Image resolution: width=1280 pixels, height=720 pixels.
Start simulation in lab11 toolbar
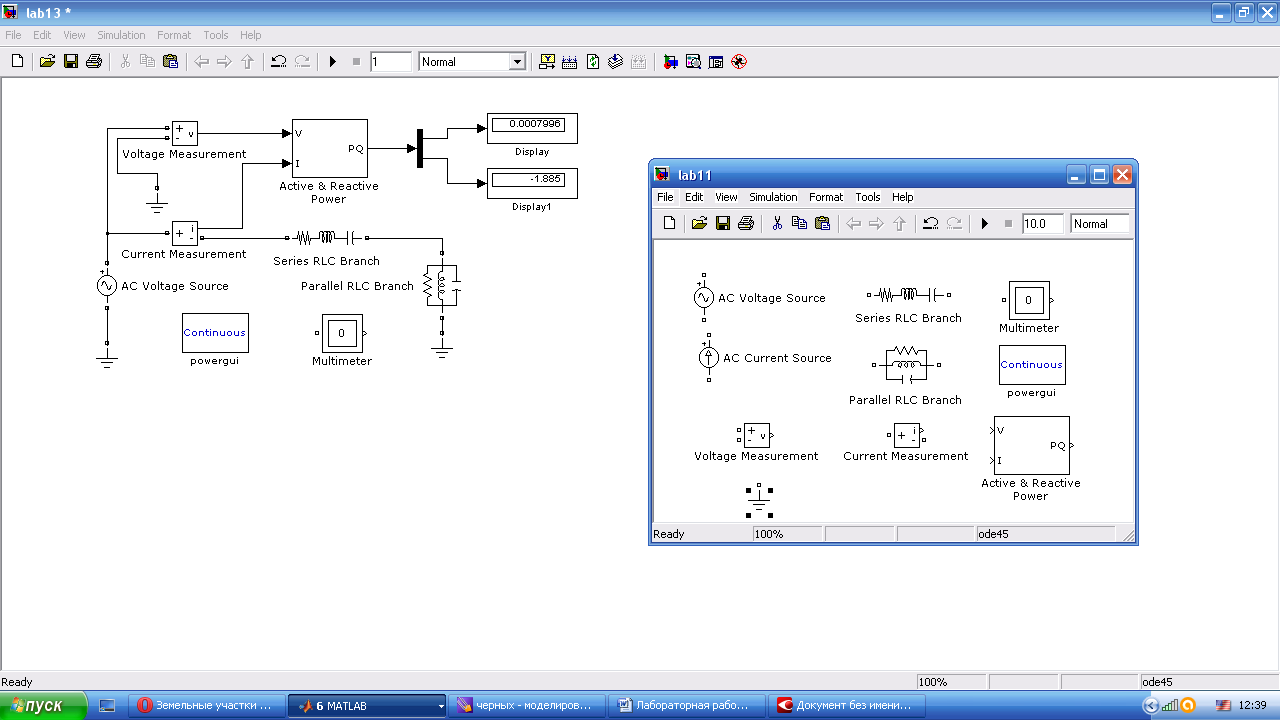click(985, 223)
